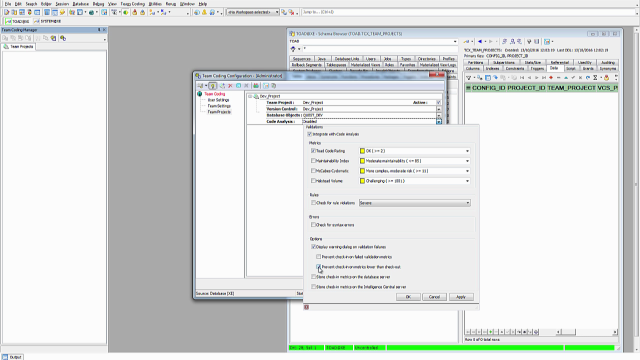Click red X delete icon in Team Coding Configuration toolbar
Viewport: 640px width, 360px height.
click(x=230, y=86)
